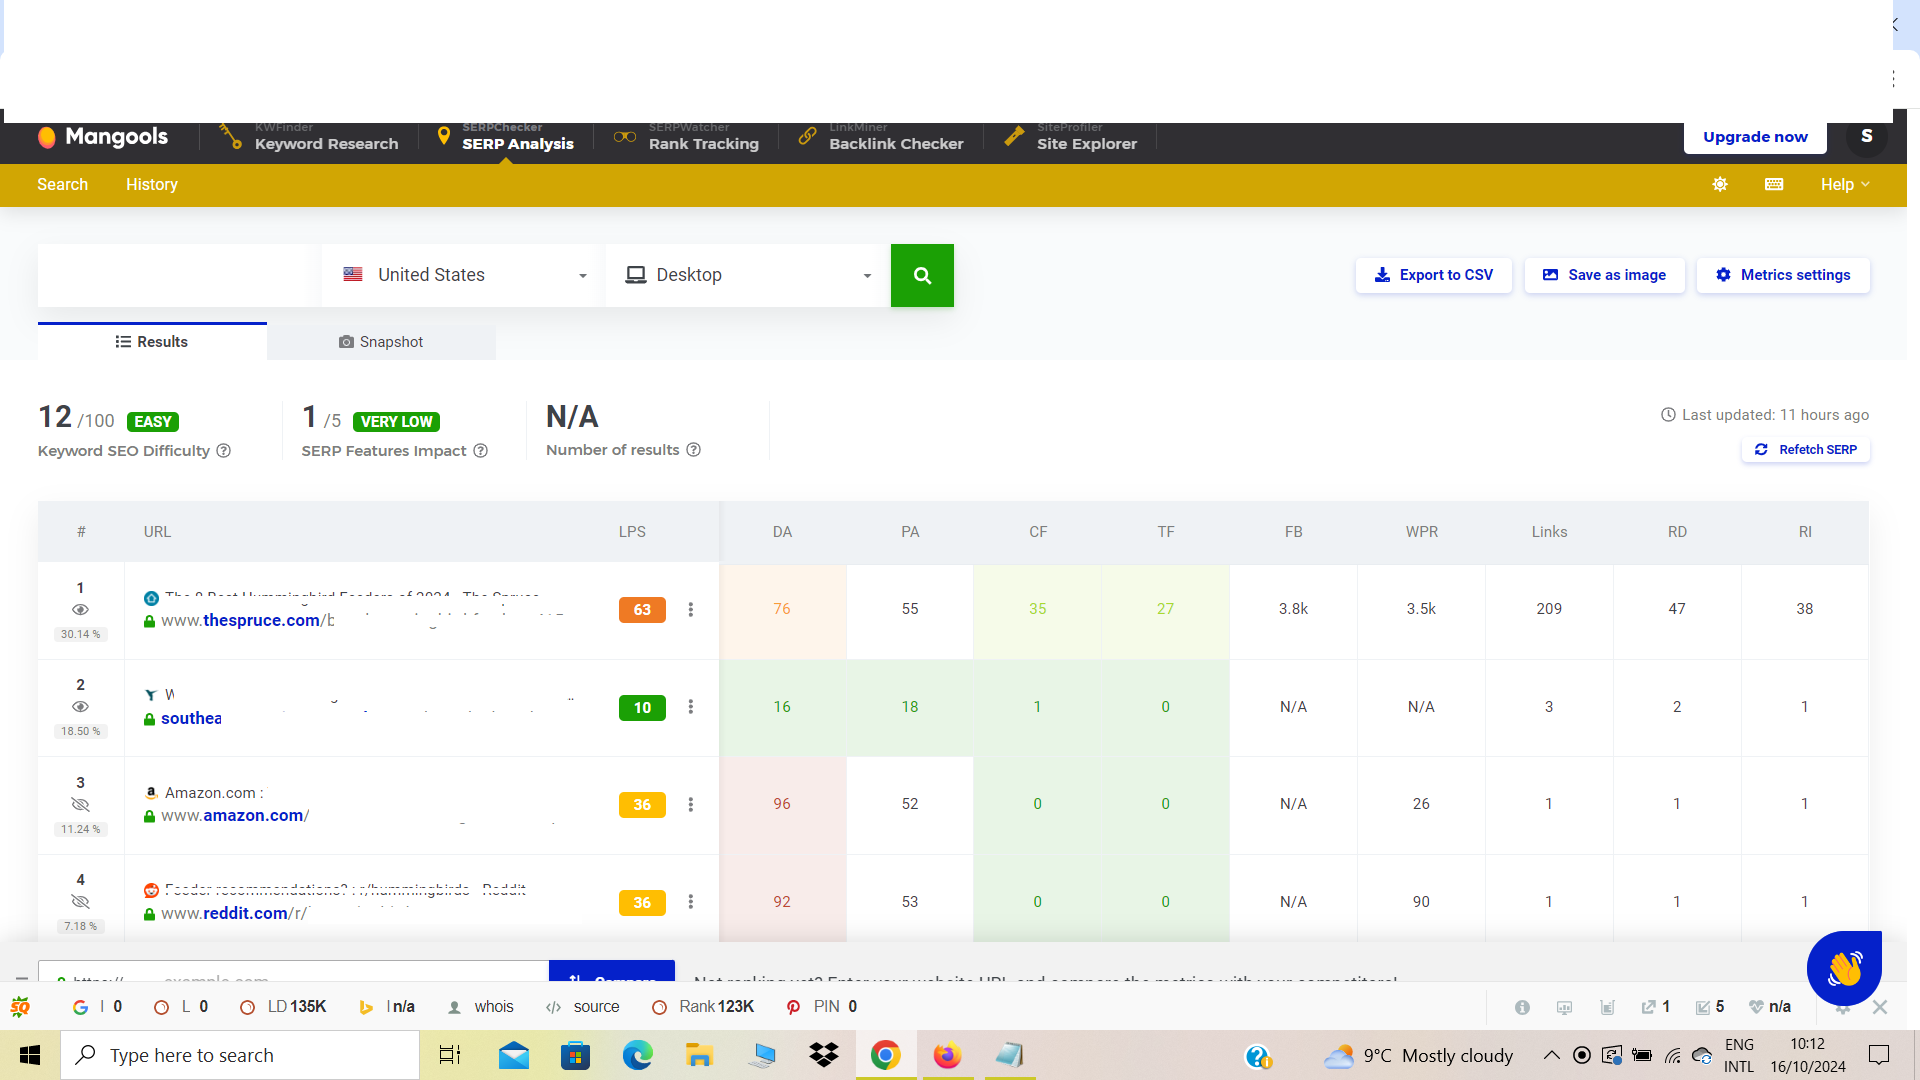
Task: Open the Mail app on taskbar
Action: pos(514,1055)
